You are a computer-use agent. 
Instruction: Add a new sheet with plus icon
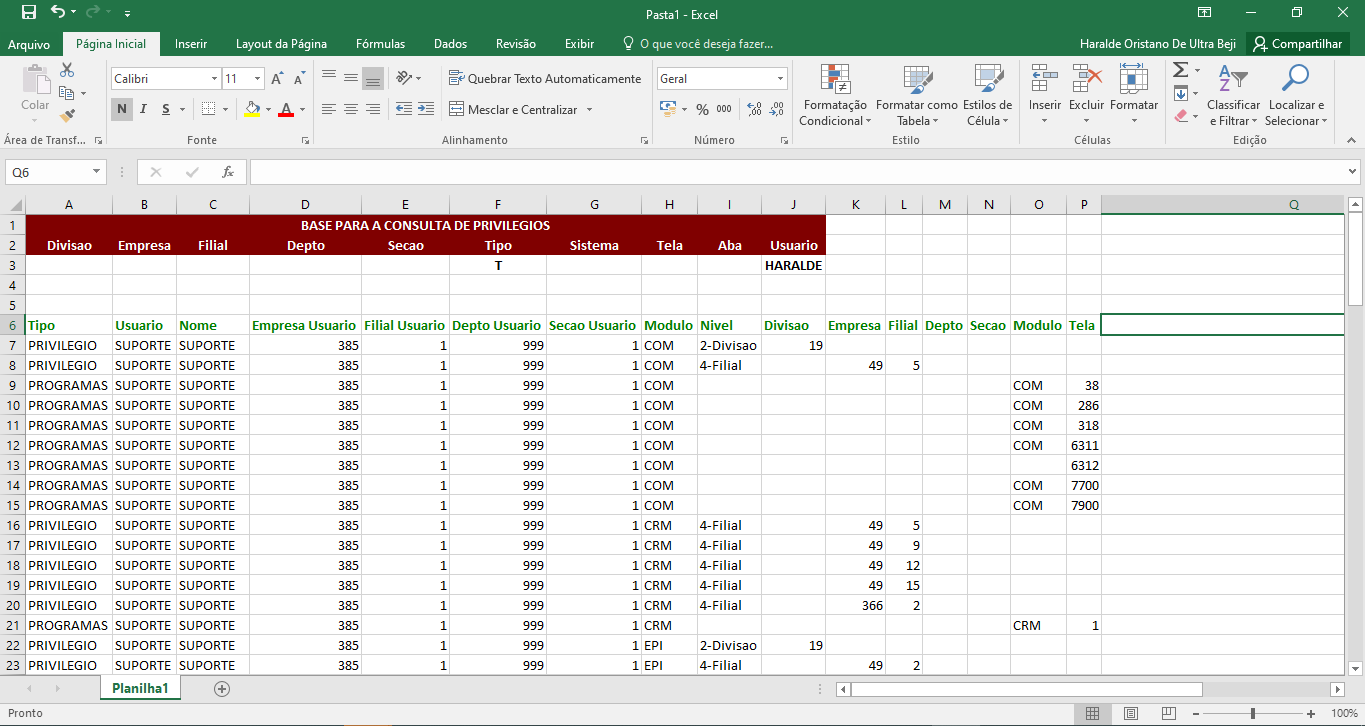click(222, 689)
